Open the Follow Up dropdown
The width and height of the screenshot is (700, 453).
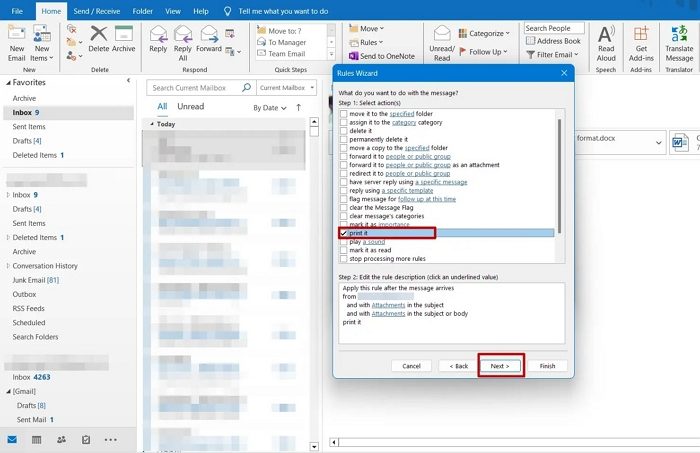(x=483, y=52)
